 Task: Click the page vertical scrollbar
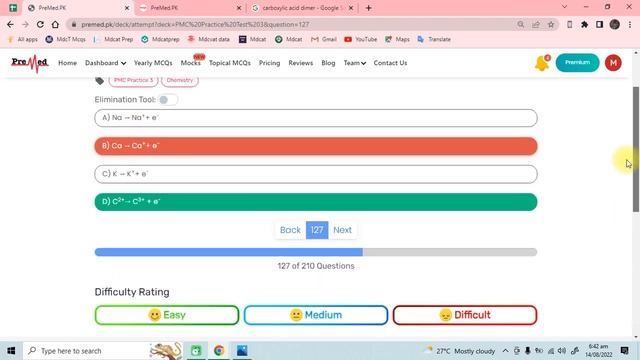pos(636,149)
